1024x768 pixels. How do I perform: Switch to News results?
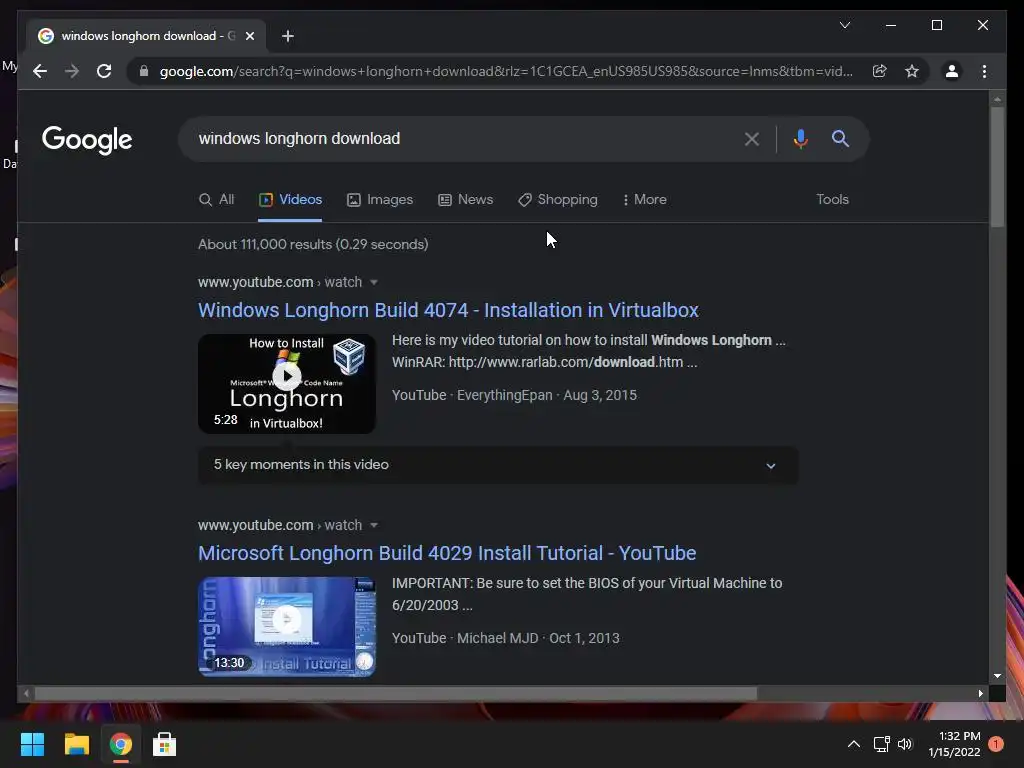(465, 200)
